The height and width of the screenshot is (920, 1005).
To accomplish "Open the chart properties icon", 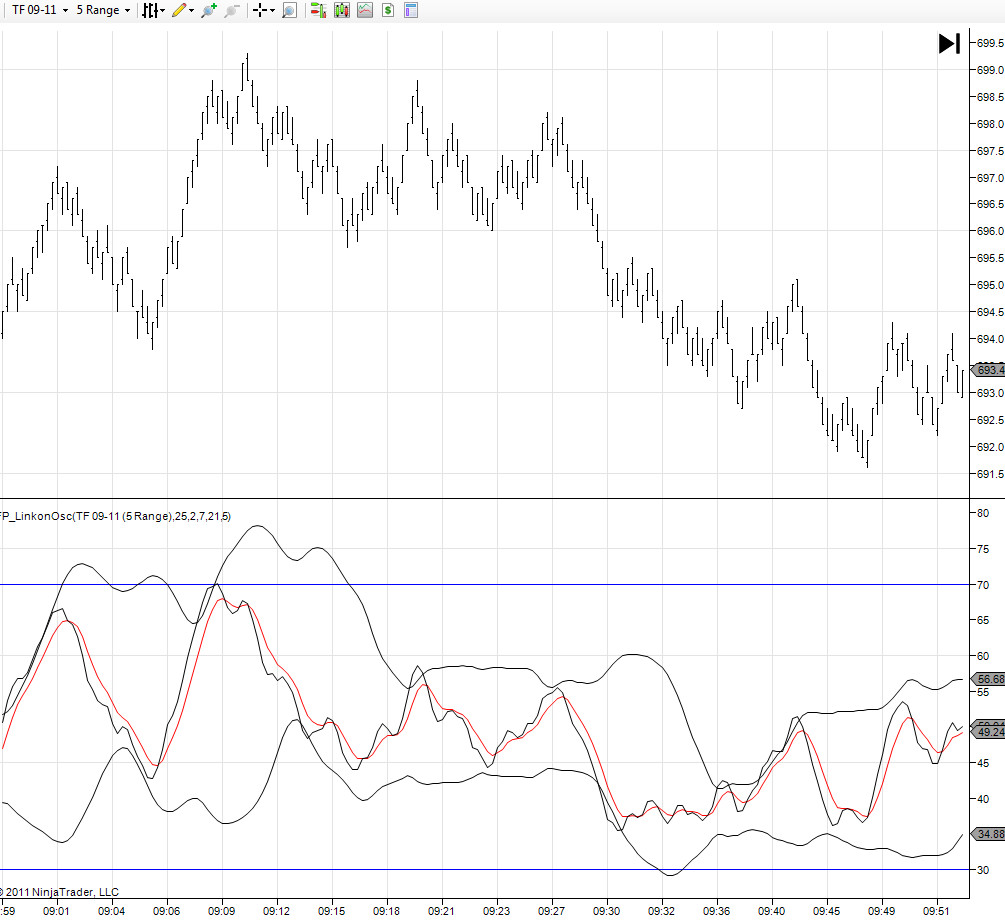I will pos(411,10).
